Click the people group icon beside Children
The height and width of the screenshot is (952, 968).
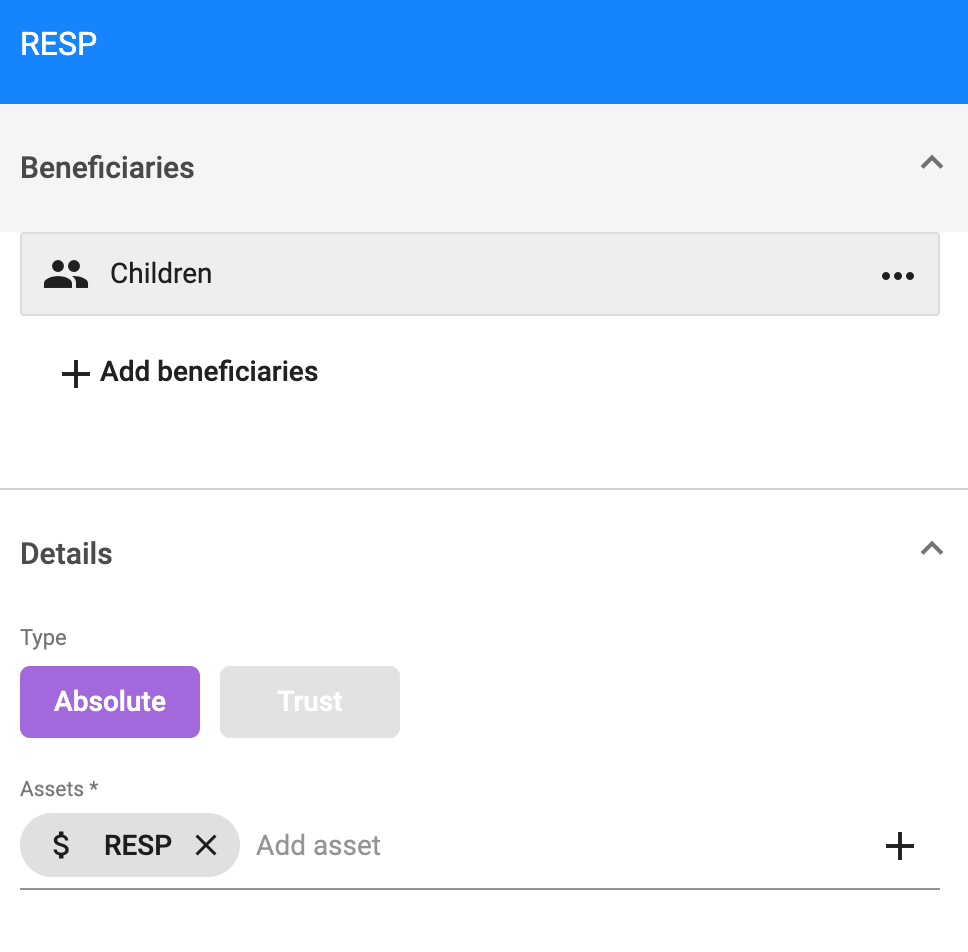(x=66, y=274)
